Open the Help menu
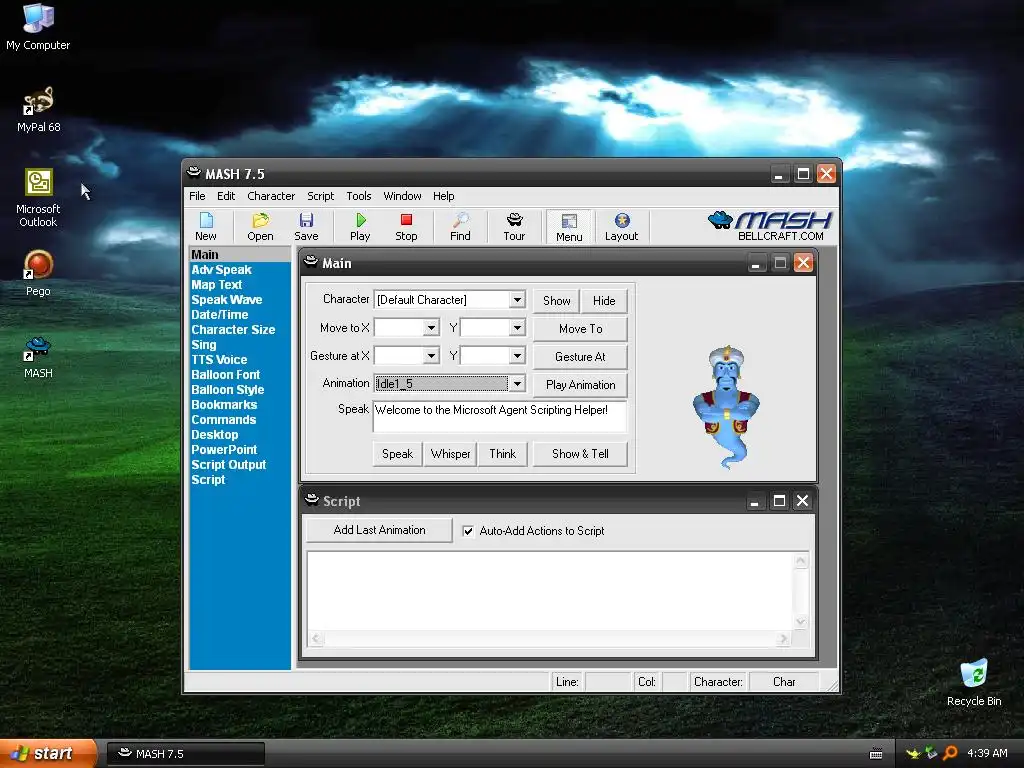This screenshot has height=768, width=1024. (x=443, y=196)
